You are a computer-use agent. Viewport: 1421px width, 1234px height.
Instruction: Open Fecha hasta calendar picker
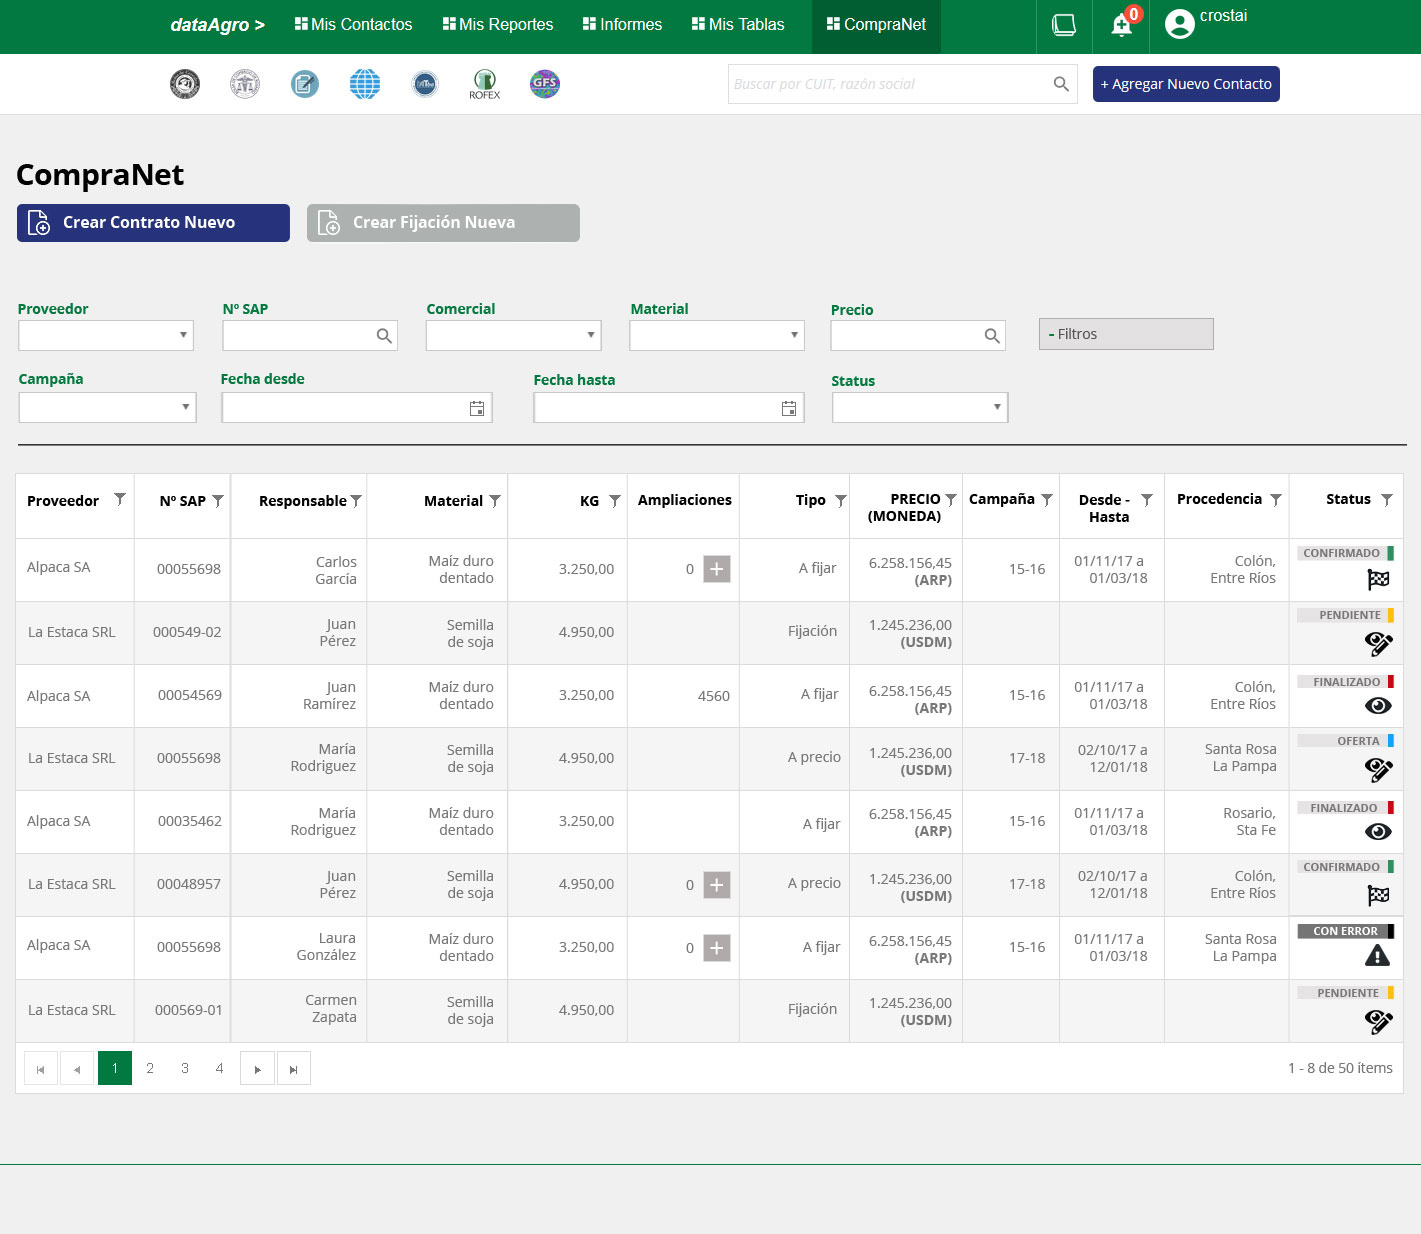point(789,408)
